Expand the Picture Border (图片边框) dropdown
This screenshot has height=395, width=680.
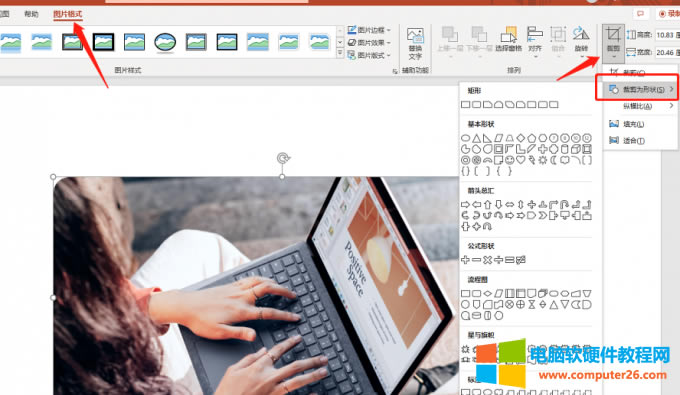[369, 30]
